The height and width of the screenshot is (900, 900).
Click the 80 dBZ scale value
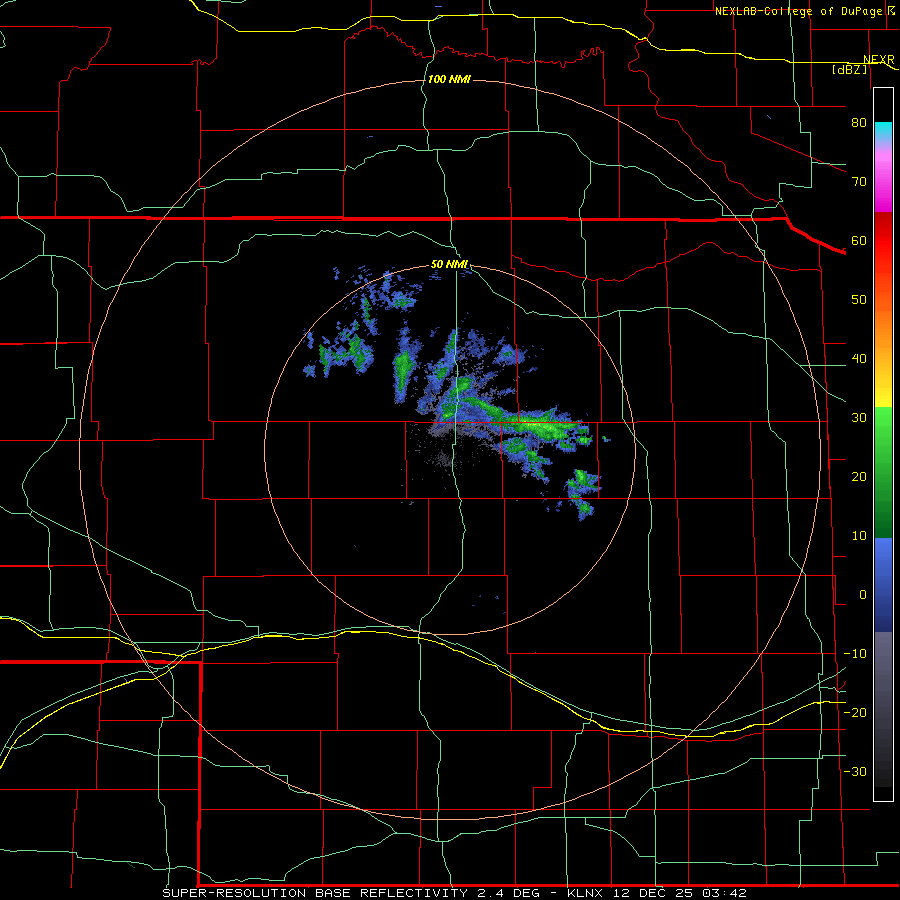coord(859,122)
